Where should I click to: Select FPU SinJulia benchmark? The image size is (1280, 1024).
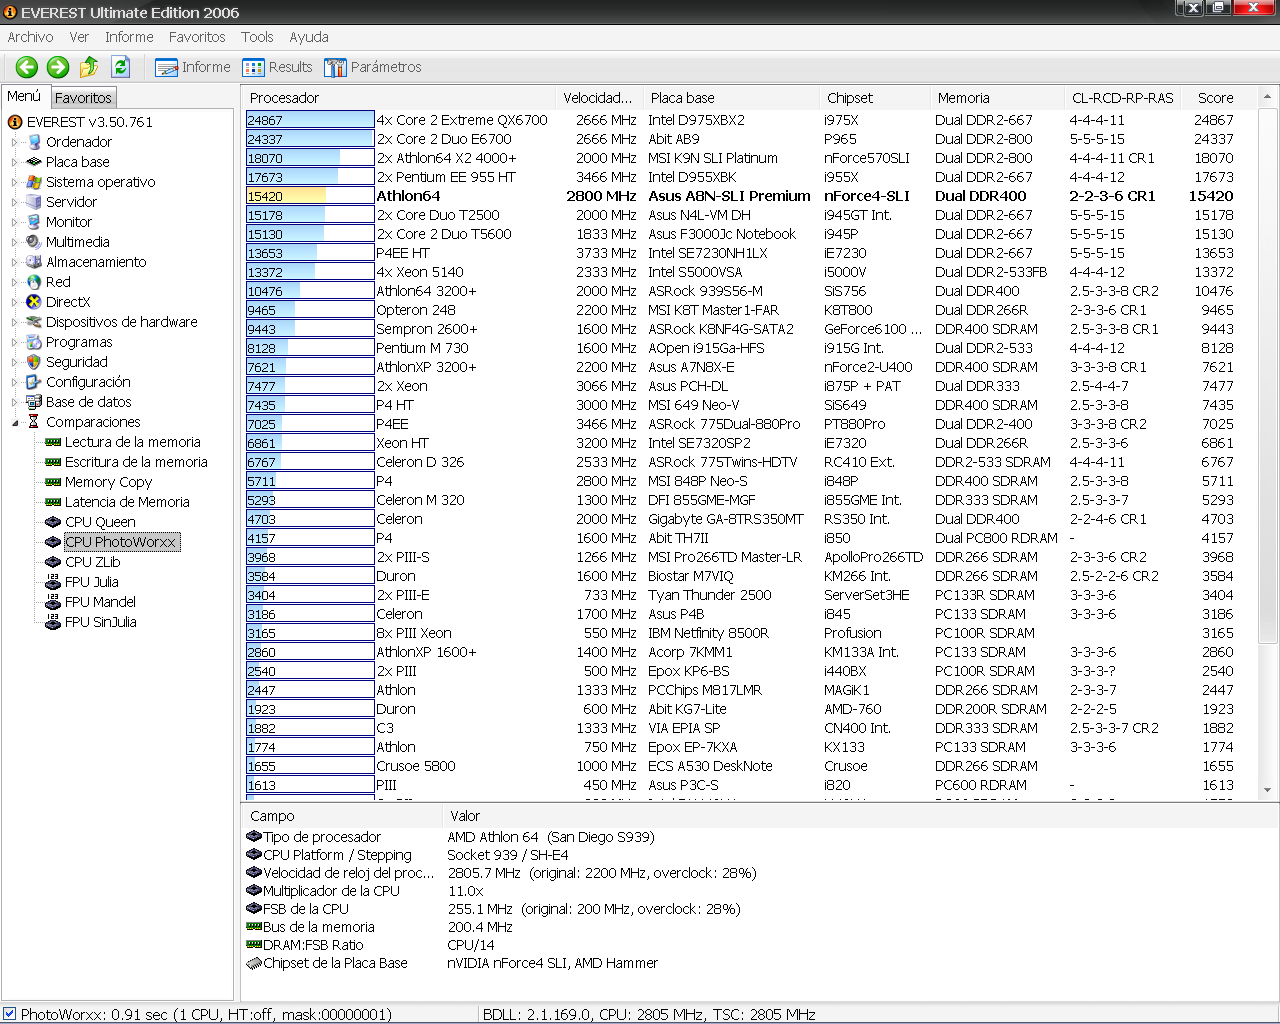100,622
